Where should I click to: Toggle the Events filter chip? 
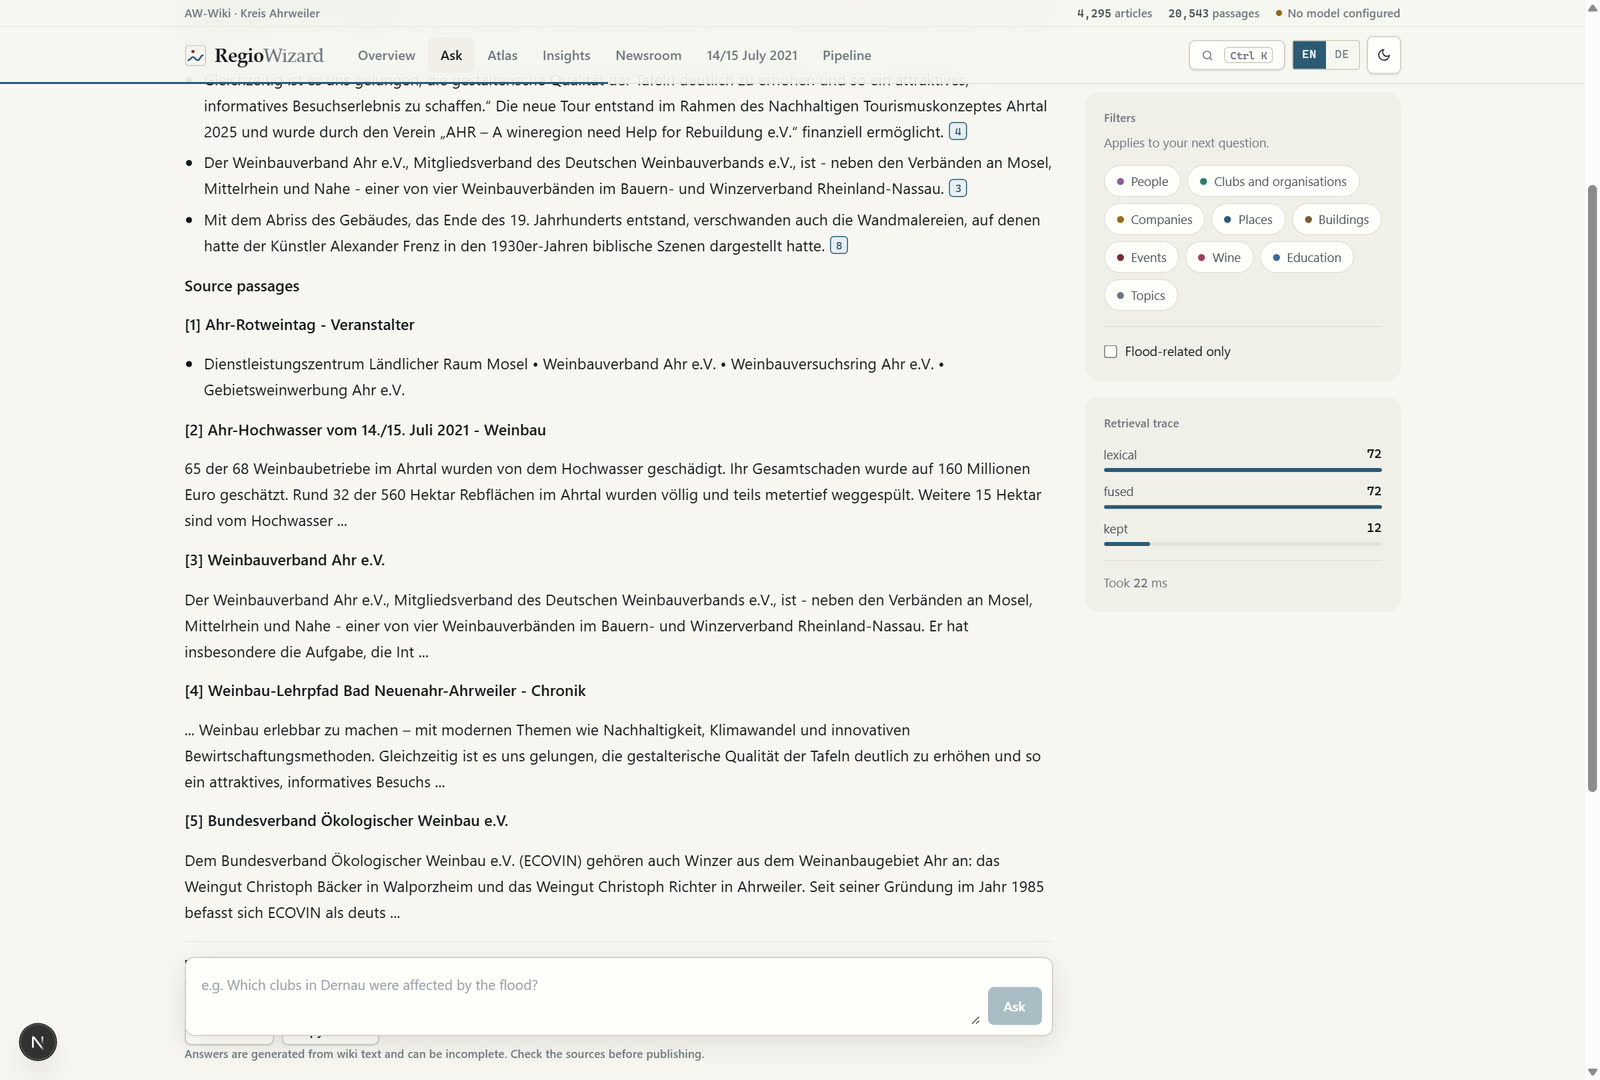(1141, 257)
